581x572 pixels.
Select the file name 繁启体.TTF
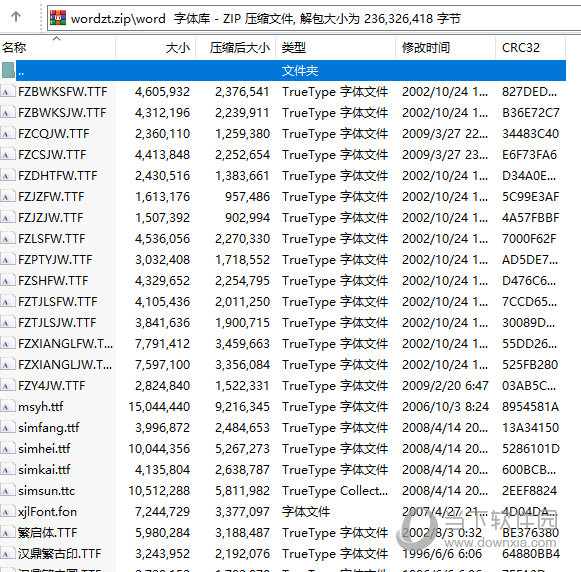tap(47, 533)
